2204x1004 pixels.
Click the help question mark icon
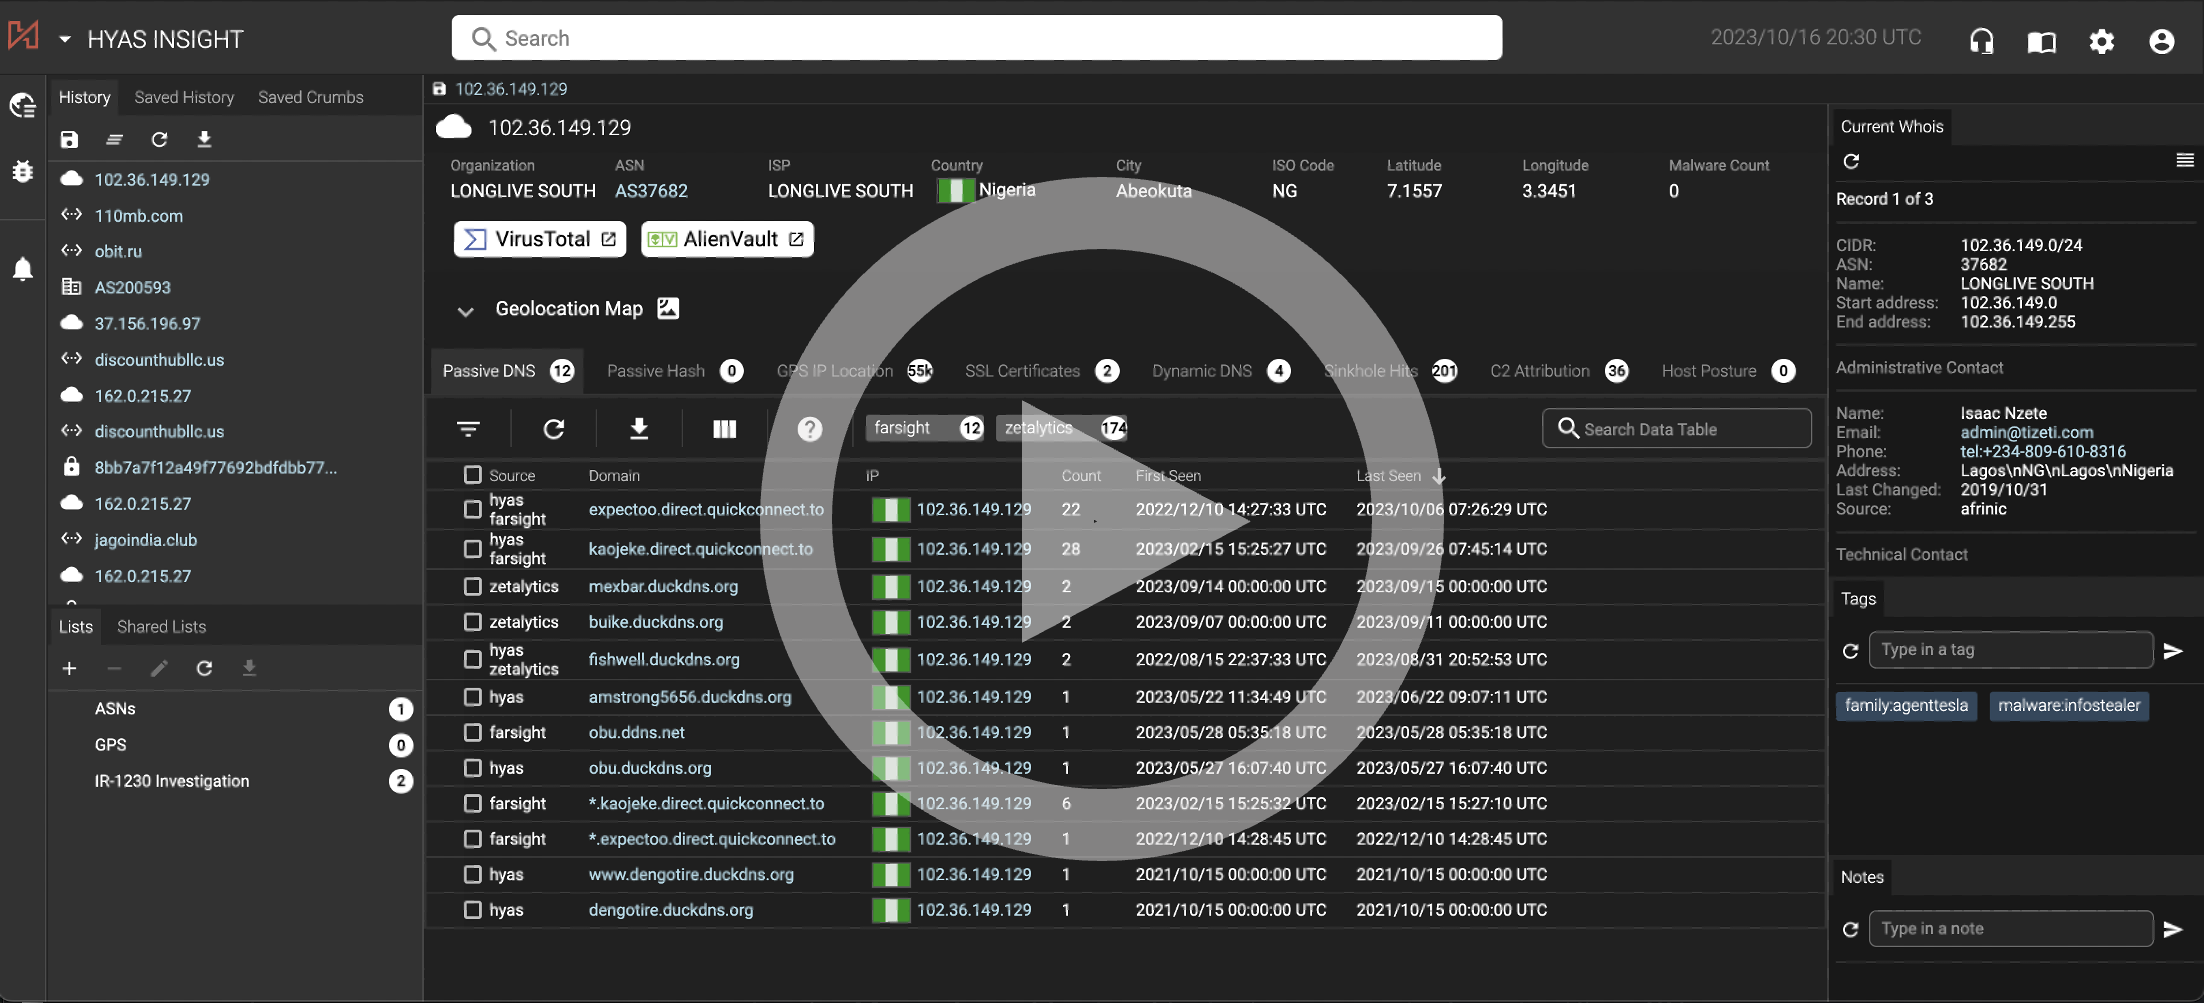[809, 429]
